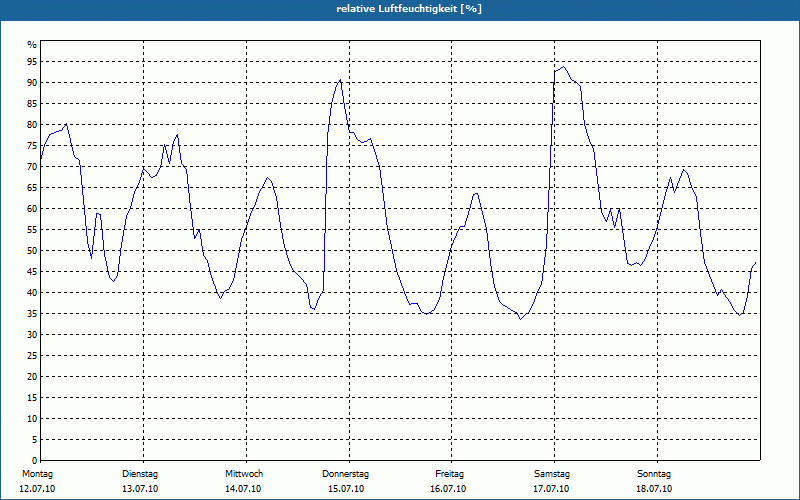Select the '16.07.10' date label
The width and height of the screenshot is (800, 500).
pyautogui.click(x=448, y=489)
